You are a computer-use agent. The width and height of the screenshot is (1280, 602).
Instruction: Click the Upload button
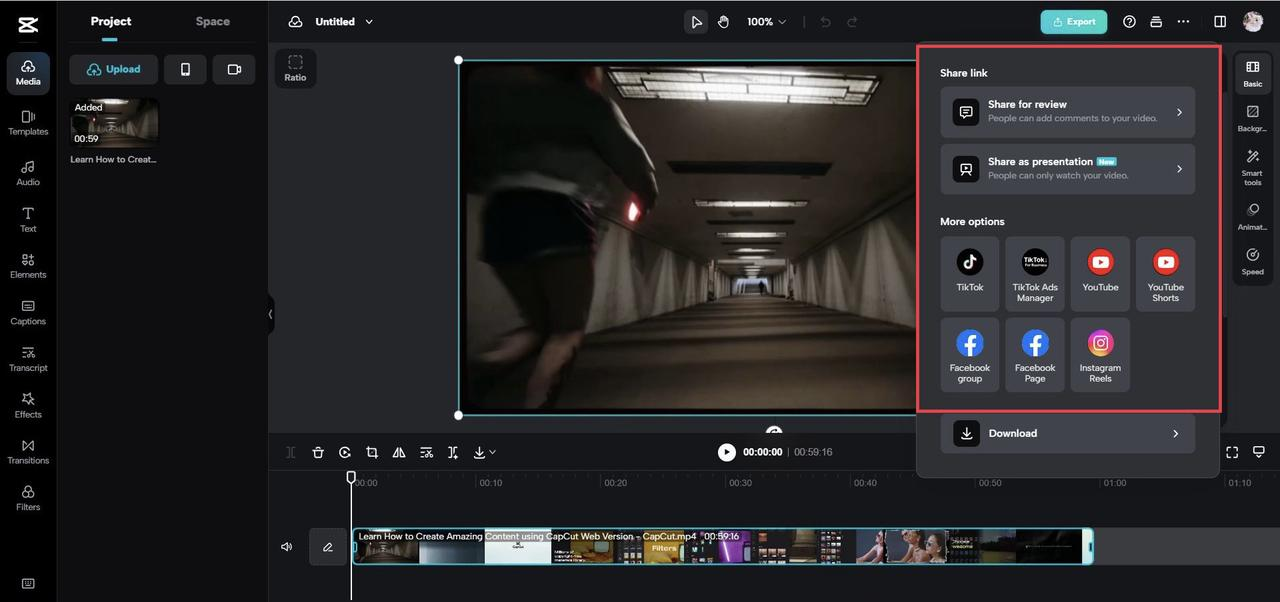[x=113, y=69]
